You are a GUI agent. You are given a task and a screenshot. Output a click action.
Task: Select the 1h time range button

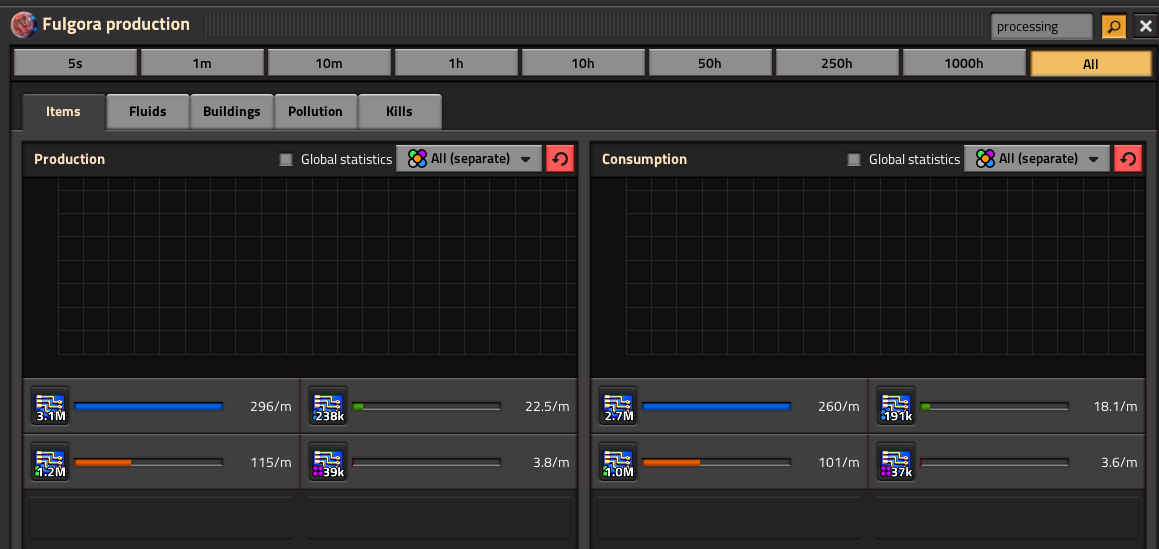point(456,64)
